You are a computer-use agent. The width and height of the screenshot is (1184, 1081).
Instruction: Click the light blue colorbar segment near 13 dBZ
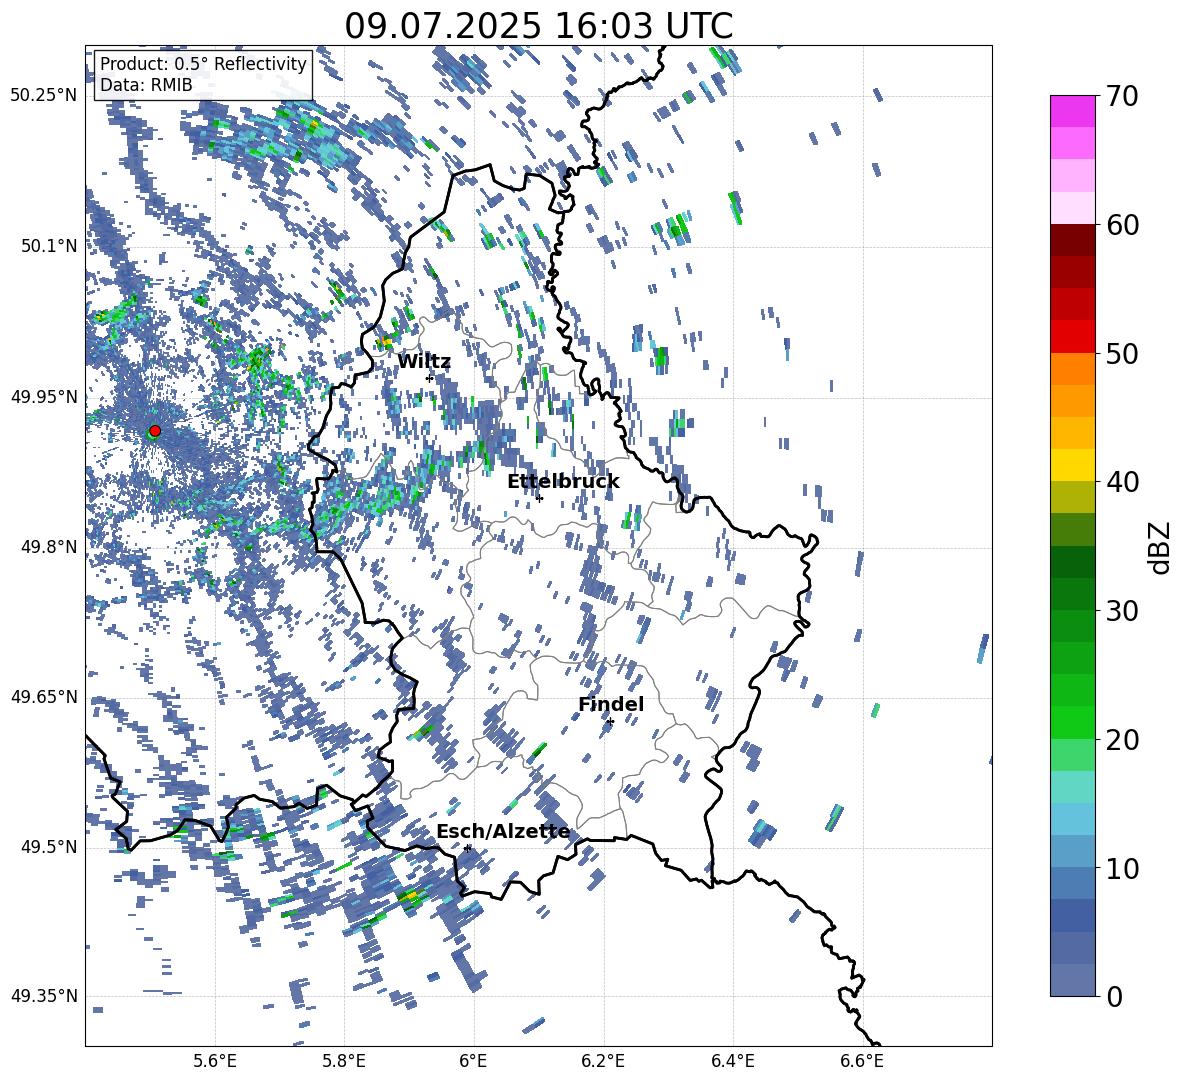point(1072,819)
